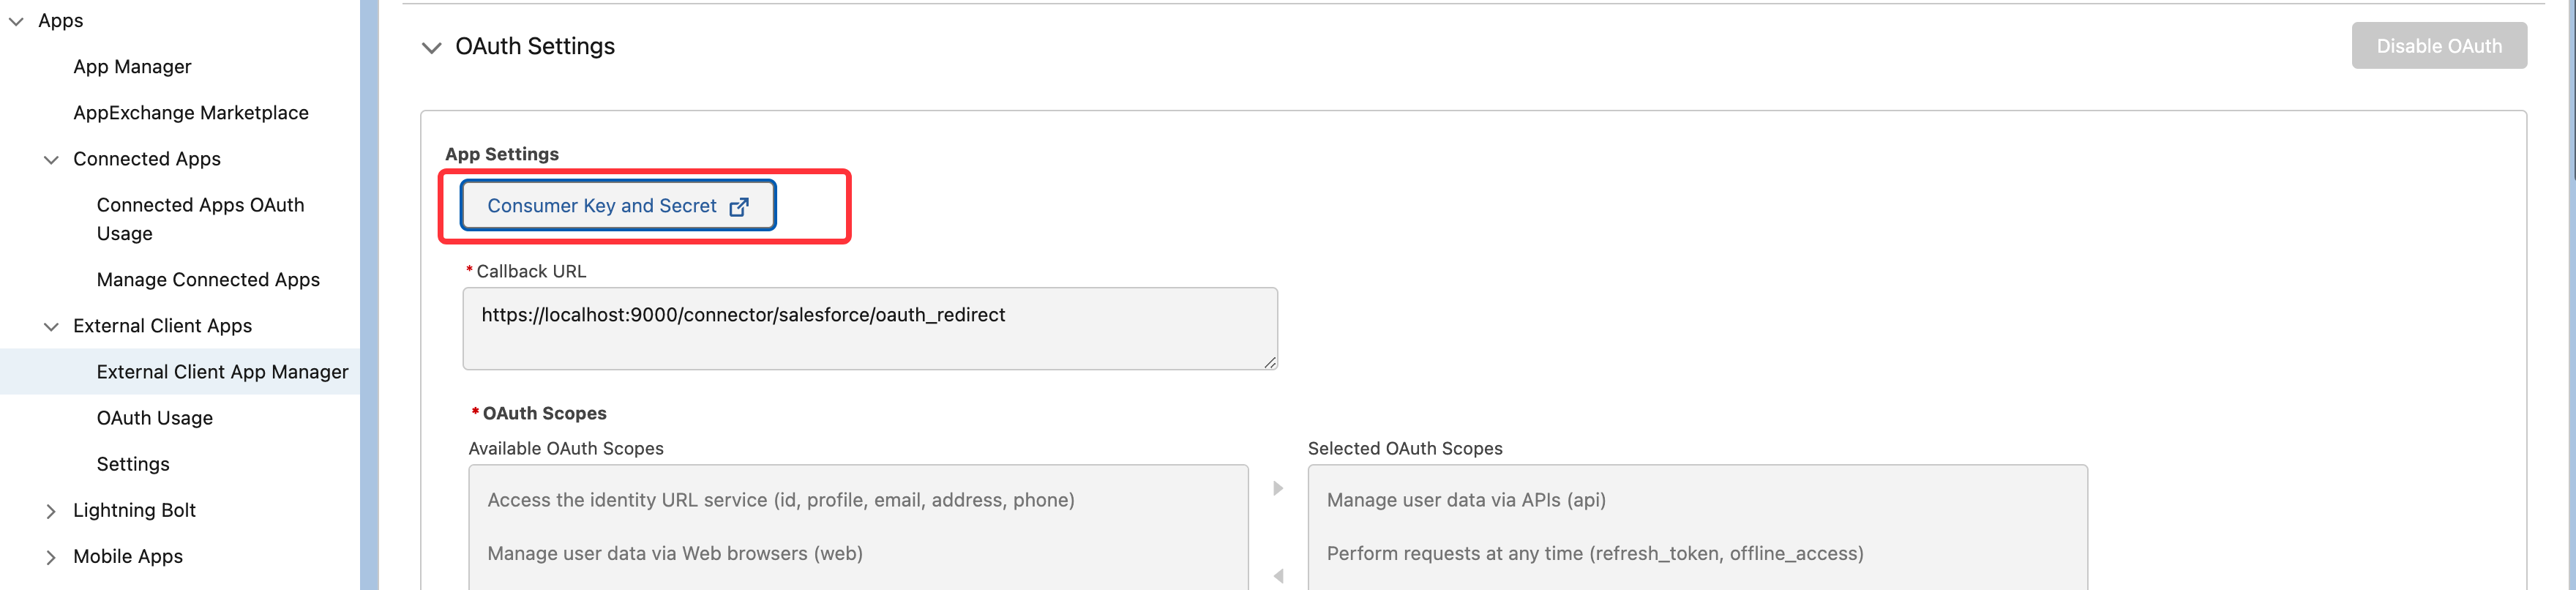Open Settings under External Client Apps
This screenshot has height=590, width=2576.
pos(133,464)
